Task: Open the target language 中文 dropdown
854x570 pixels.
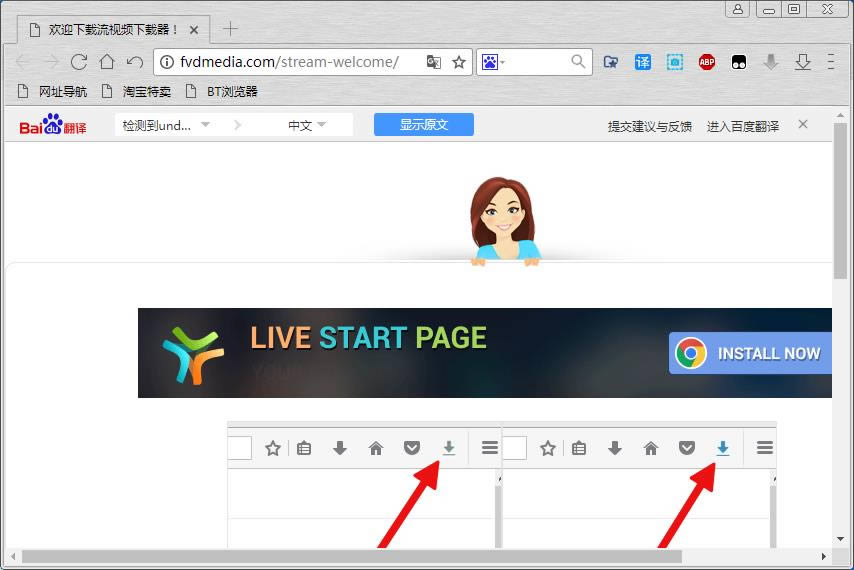Action: tap(307, 125)
